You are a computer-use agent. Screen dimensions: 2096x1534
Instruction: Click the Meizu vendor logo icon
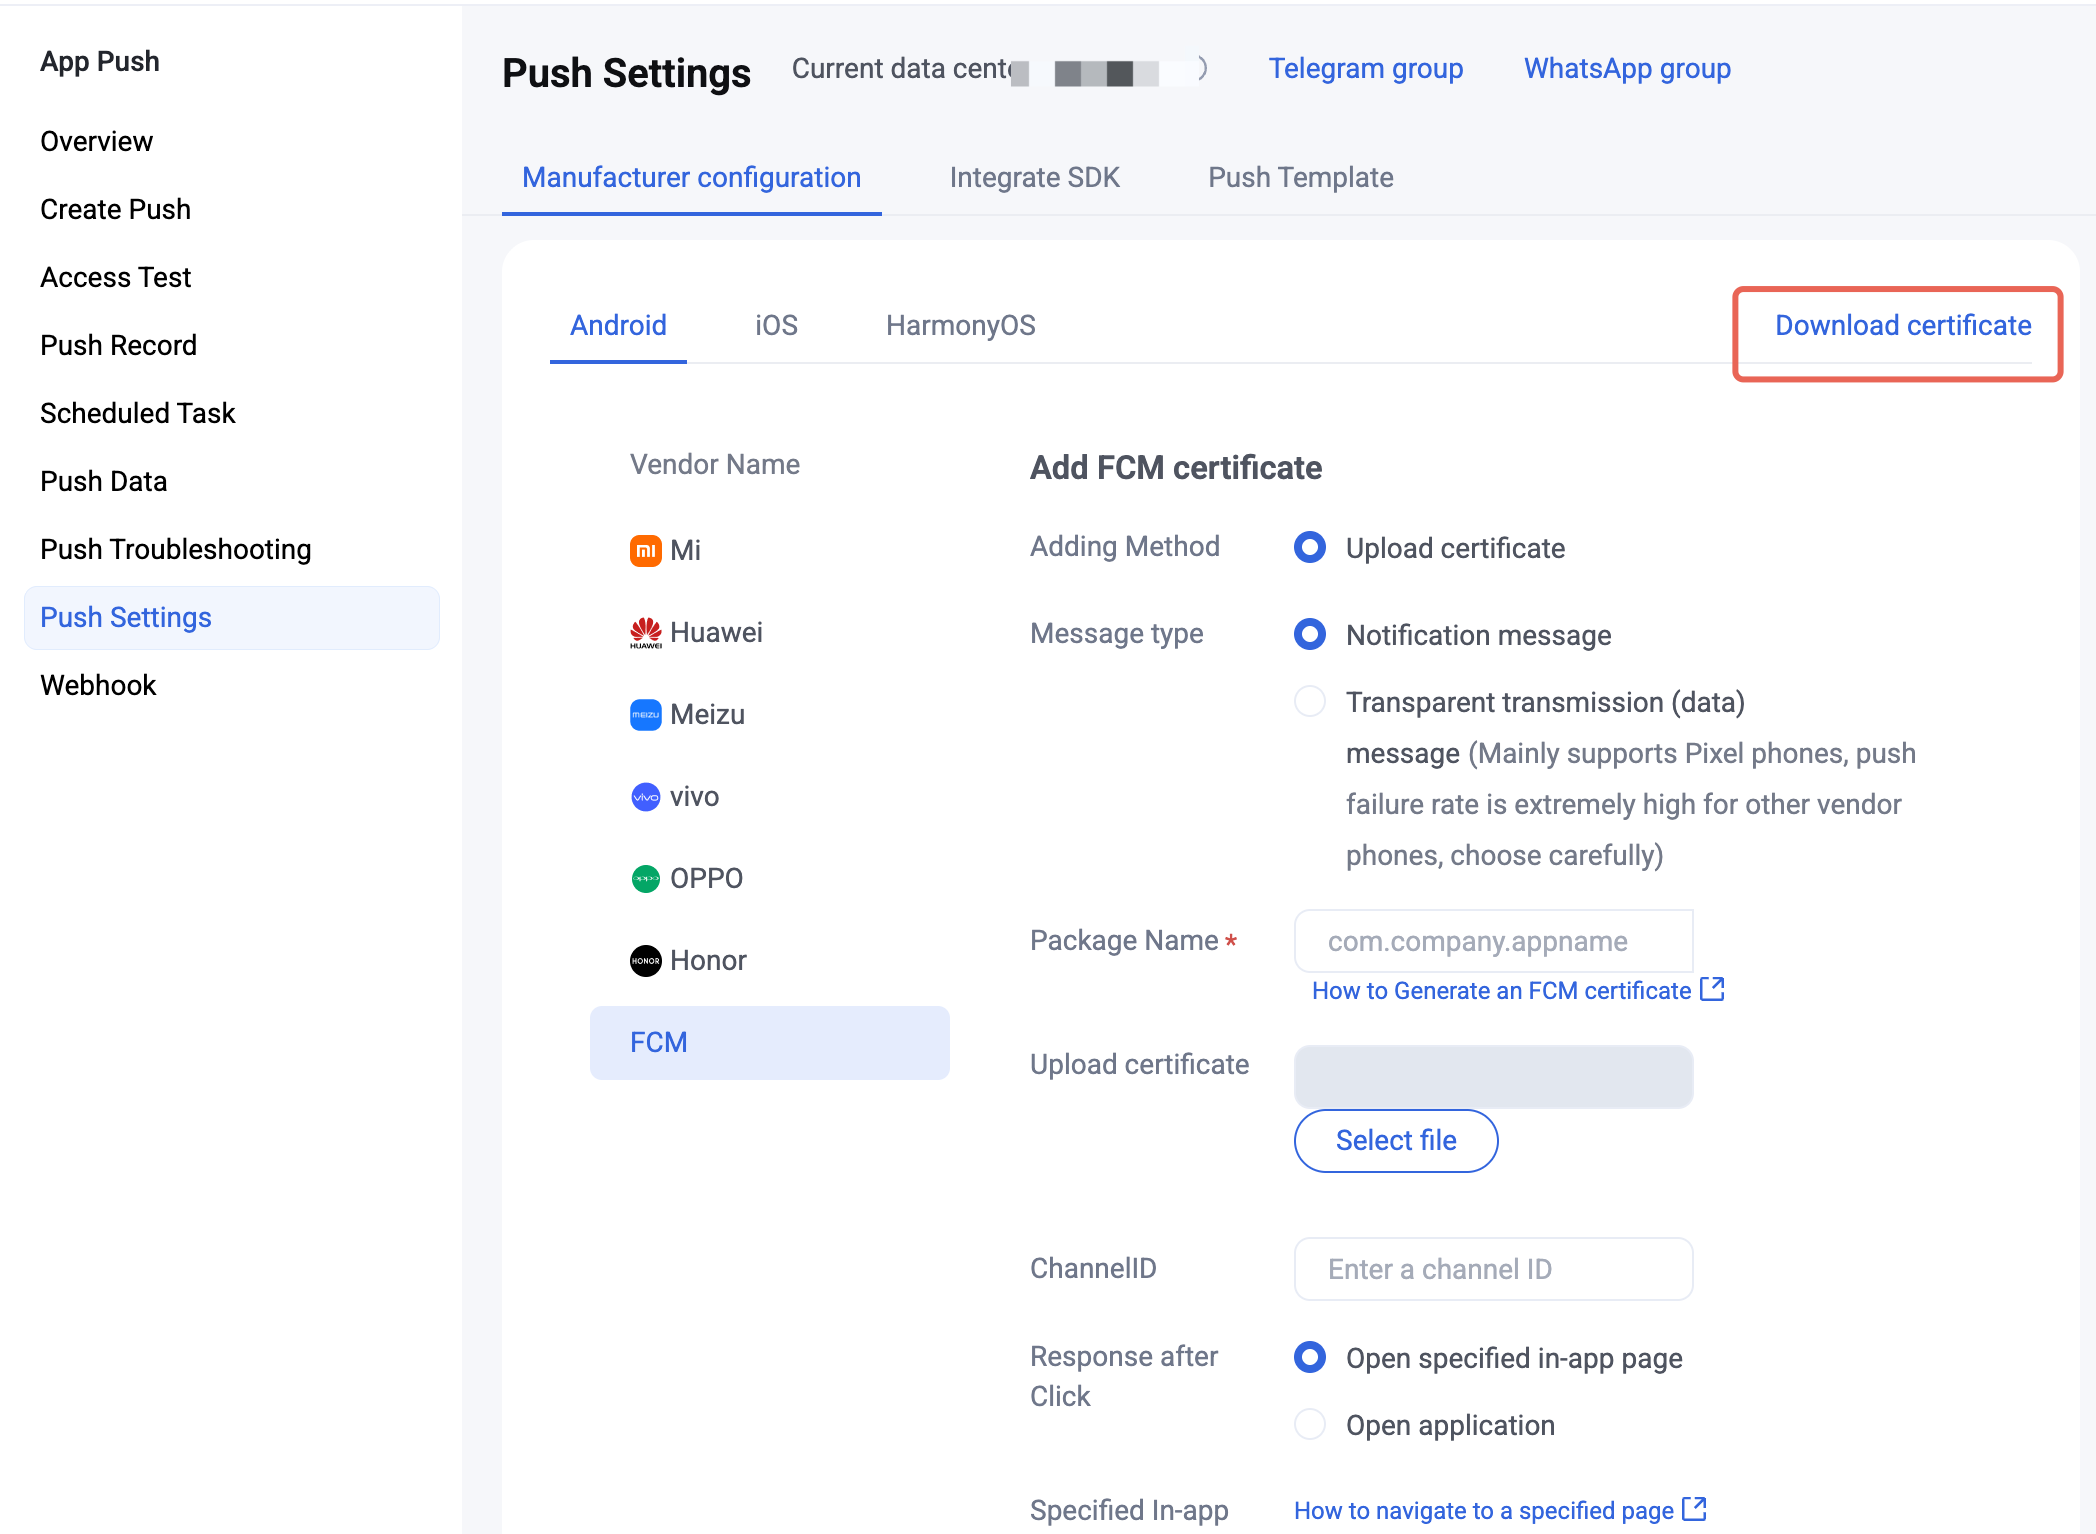click(645, 714)
